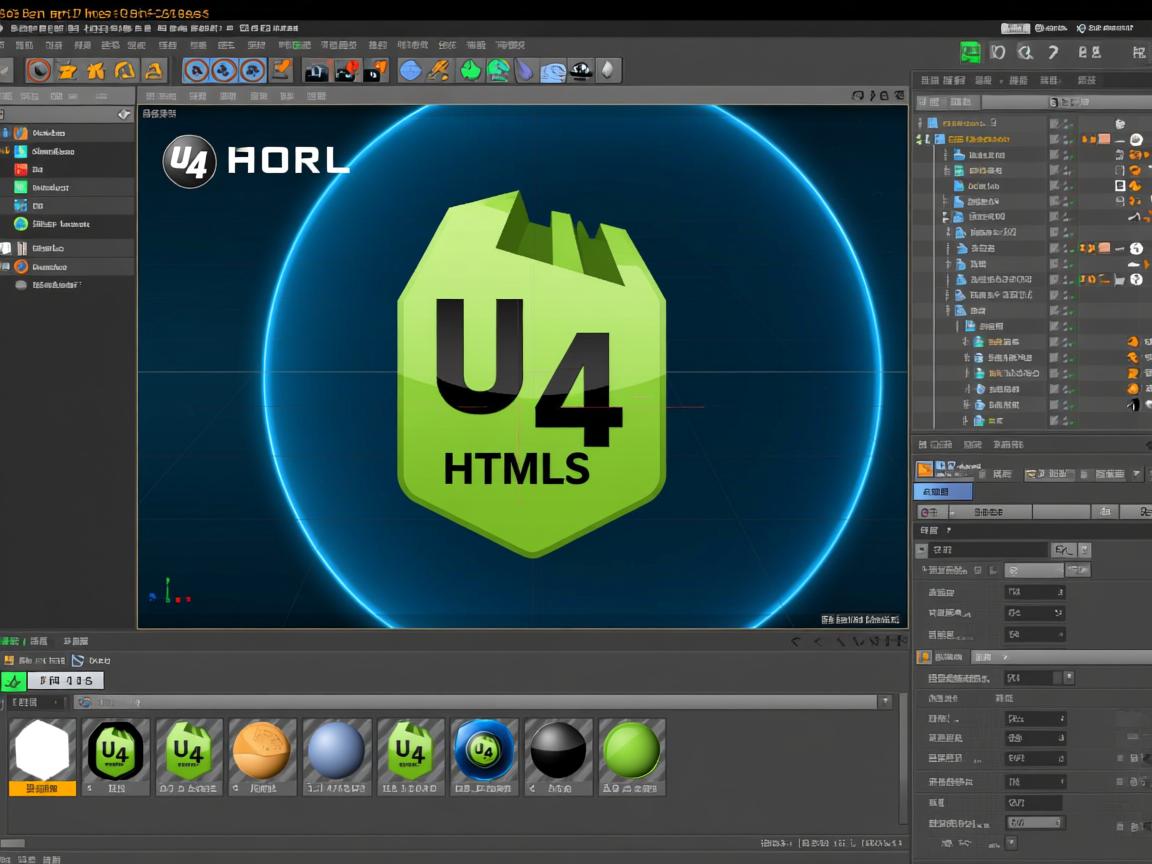Screen dimensions: 1152x864
Task: Click the blue sphere primitive icon
Action: tap(411, 70)
